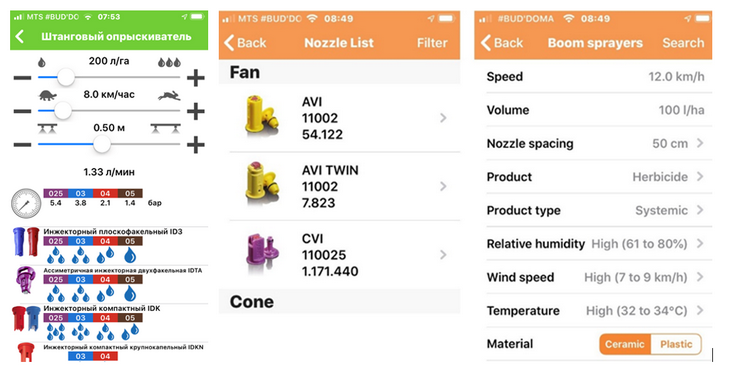Expand the Wind speed setting chevron

(x=700, y=277)
